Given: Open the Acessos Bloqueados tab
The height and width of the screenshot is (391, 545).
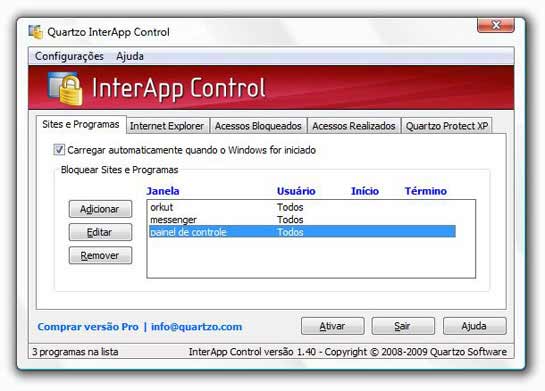Looking at the screenshot, I should (x=258, y=126).
